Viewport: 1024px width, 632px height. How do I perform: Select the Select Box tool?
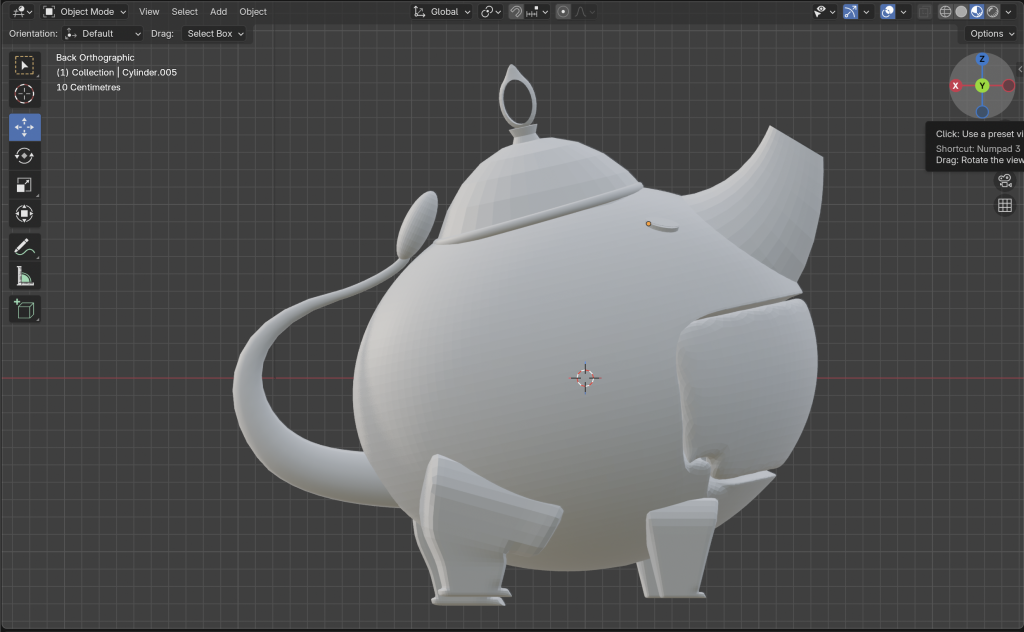tap(25, 66)
